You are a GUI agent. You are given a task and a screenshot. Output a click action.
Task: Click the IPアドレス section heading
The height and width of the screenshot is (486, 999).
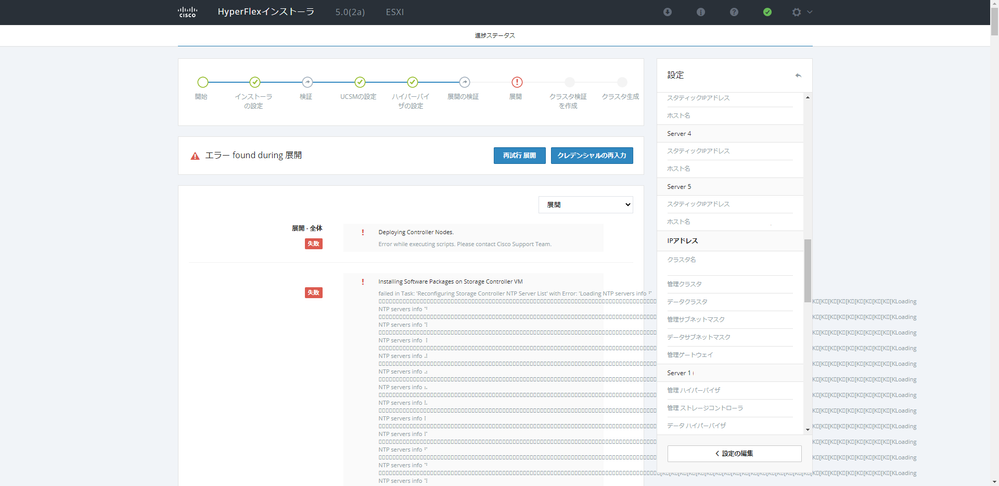click(683, 241)
